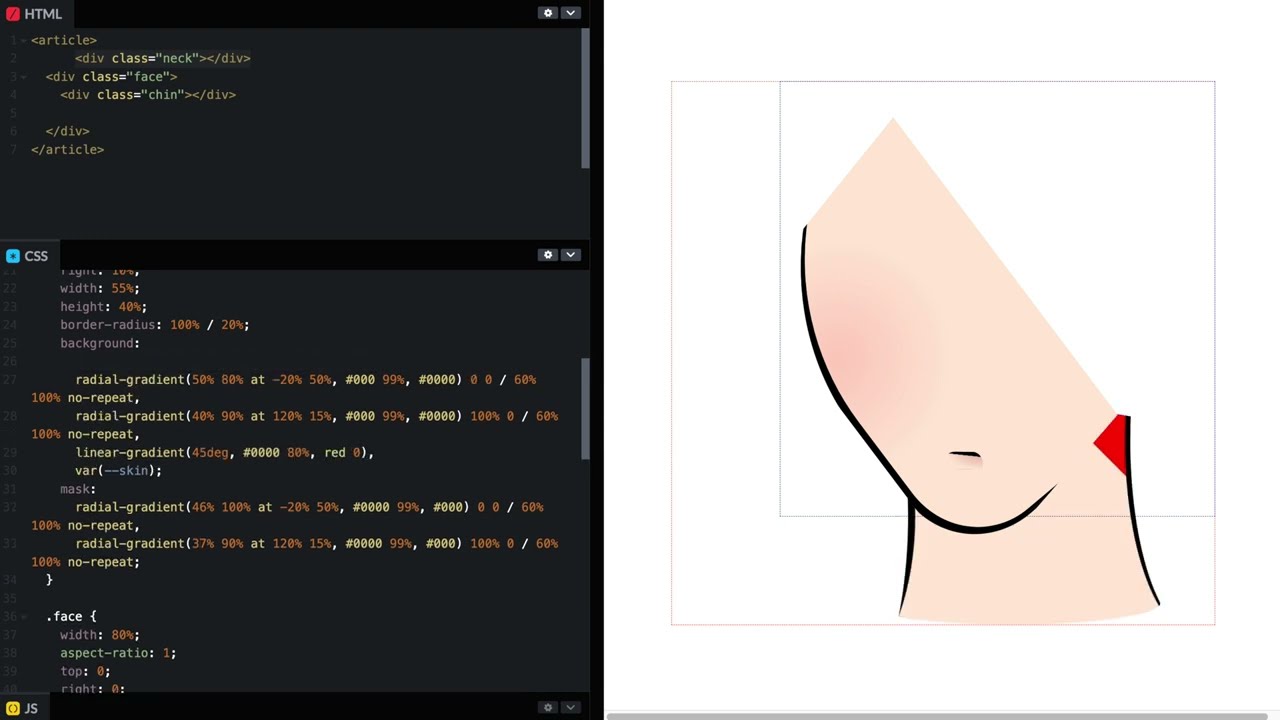Viewport: 1280px width, 720px height.
Task: Select the CSS editor tab
Action: point(28,256)
